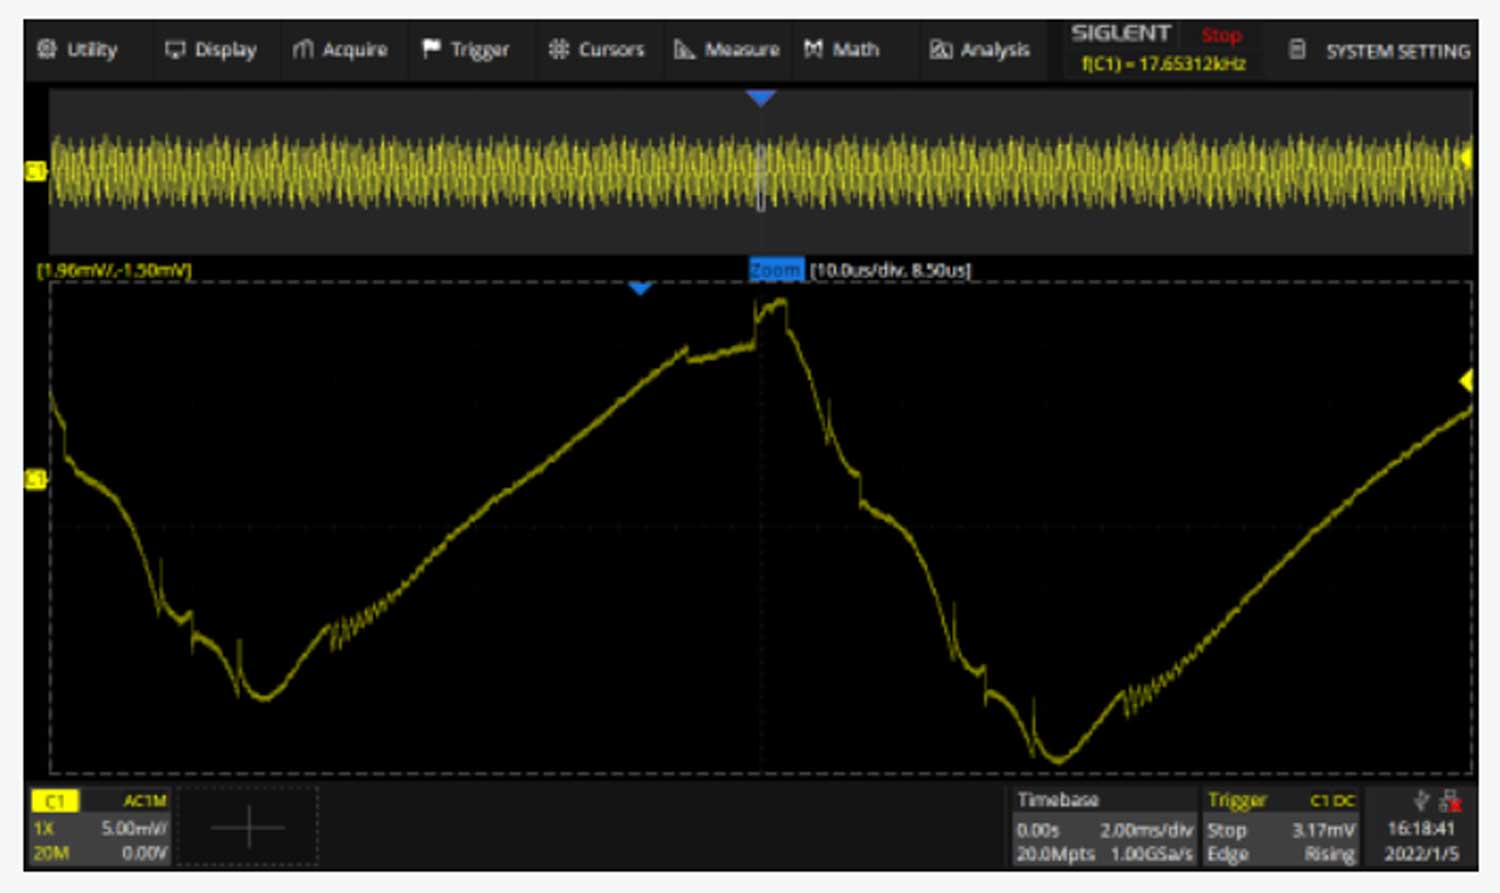
Task: Click the Display monitor icon
Action: 175,49
